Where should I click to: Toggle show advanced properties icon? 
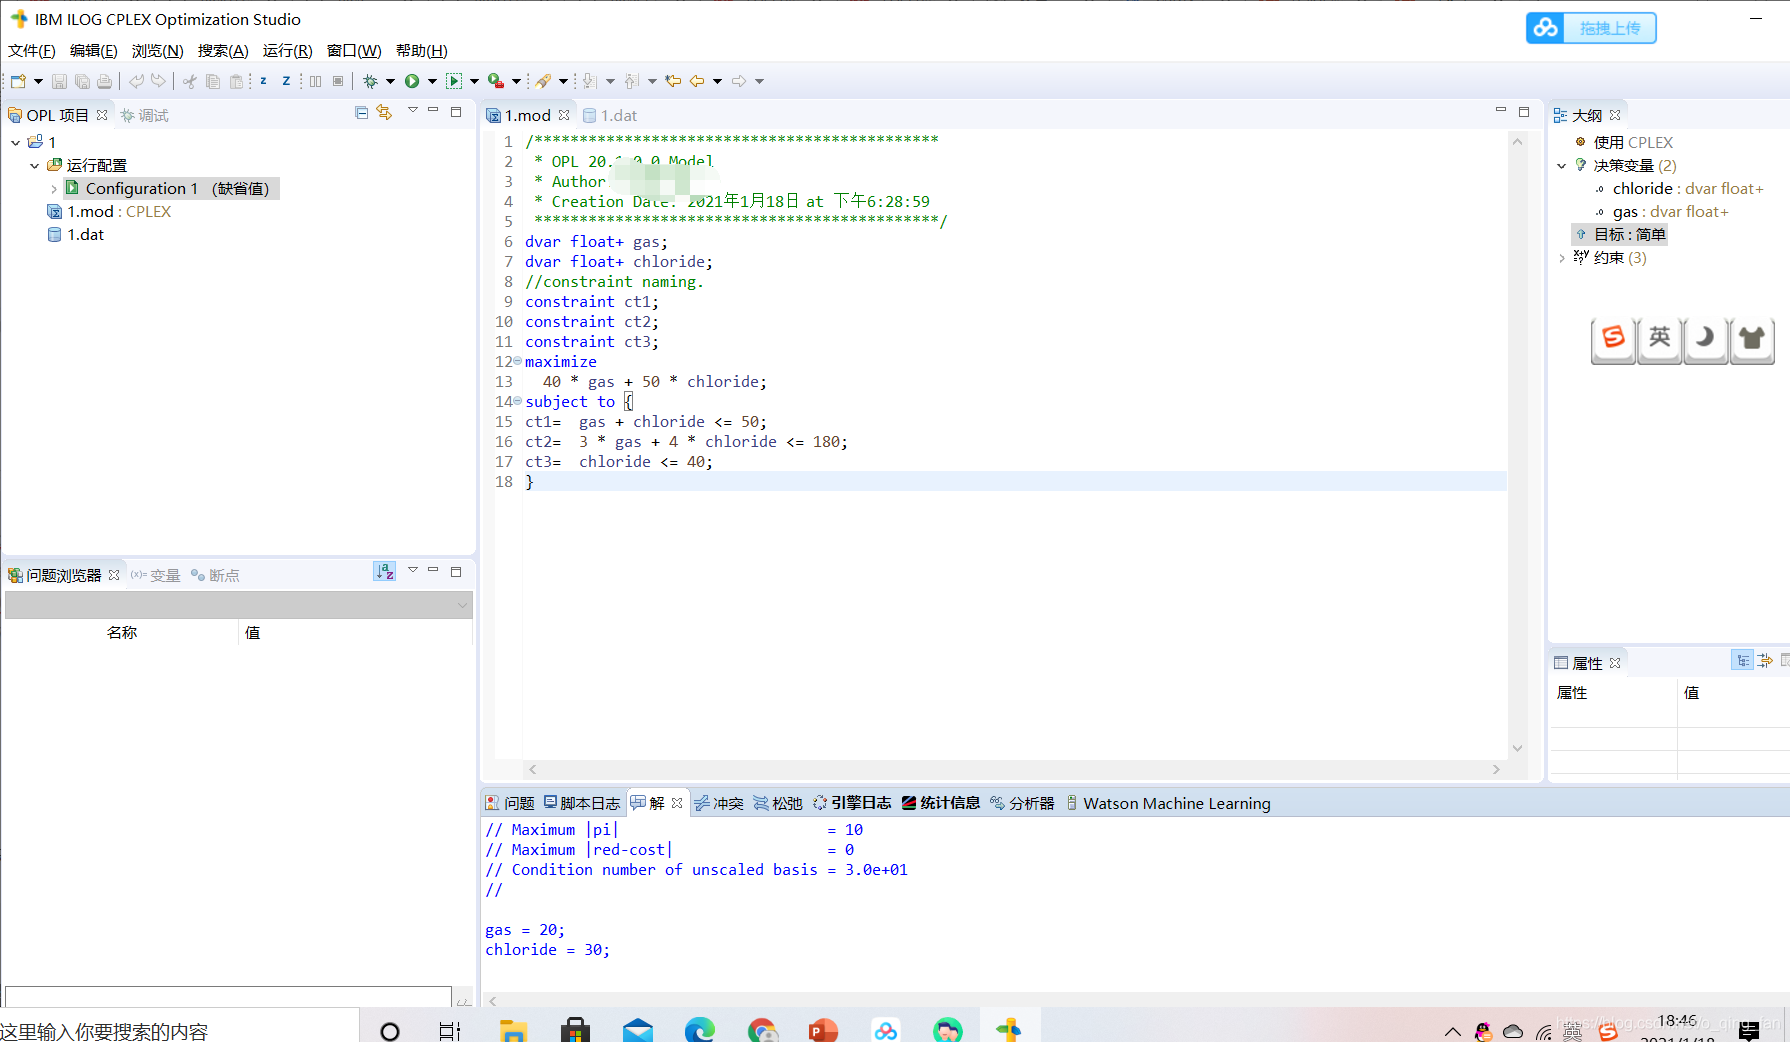[1765, 660]
